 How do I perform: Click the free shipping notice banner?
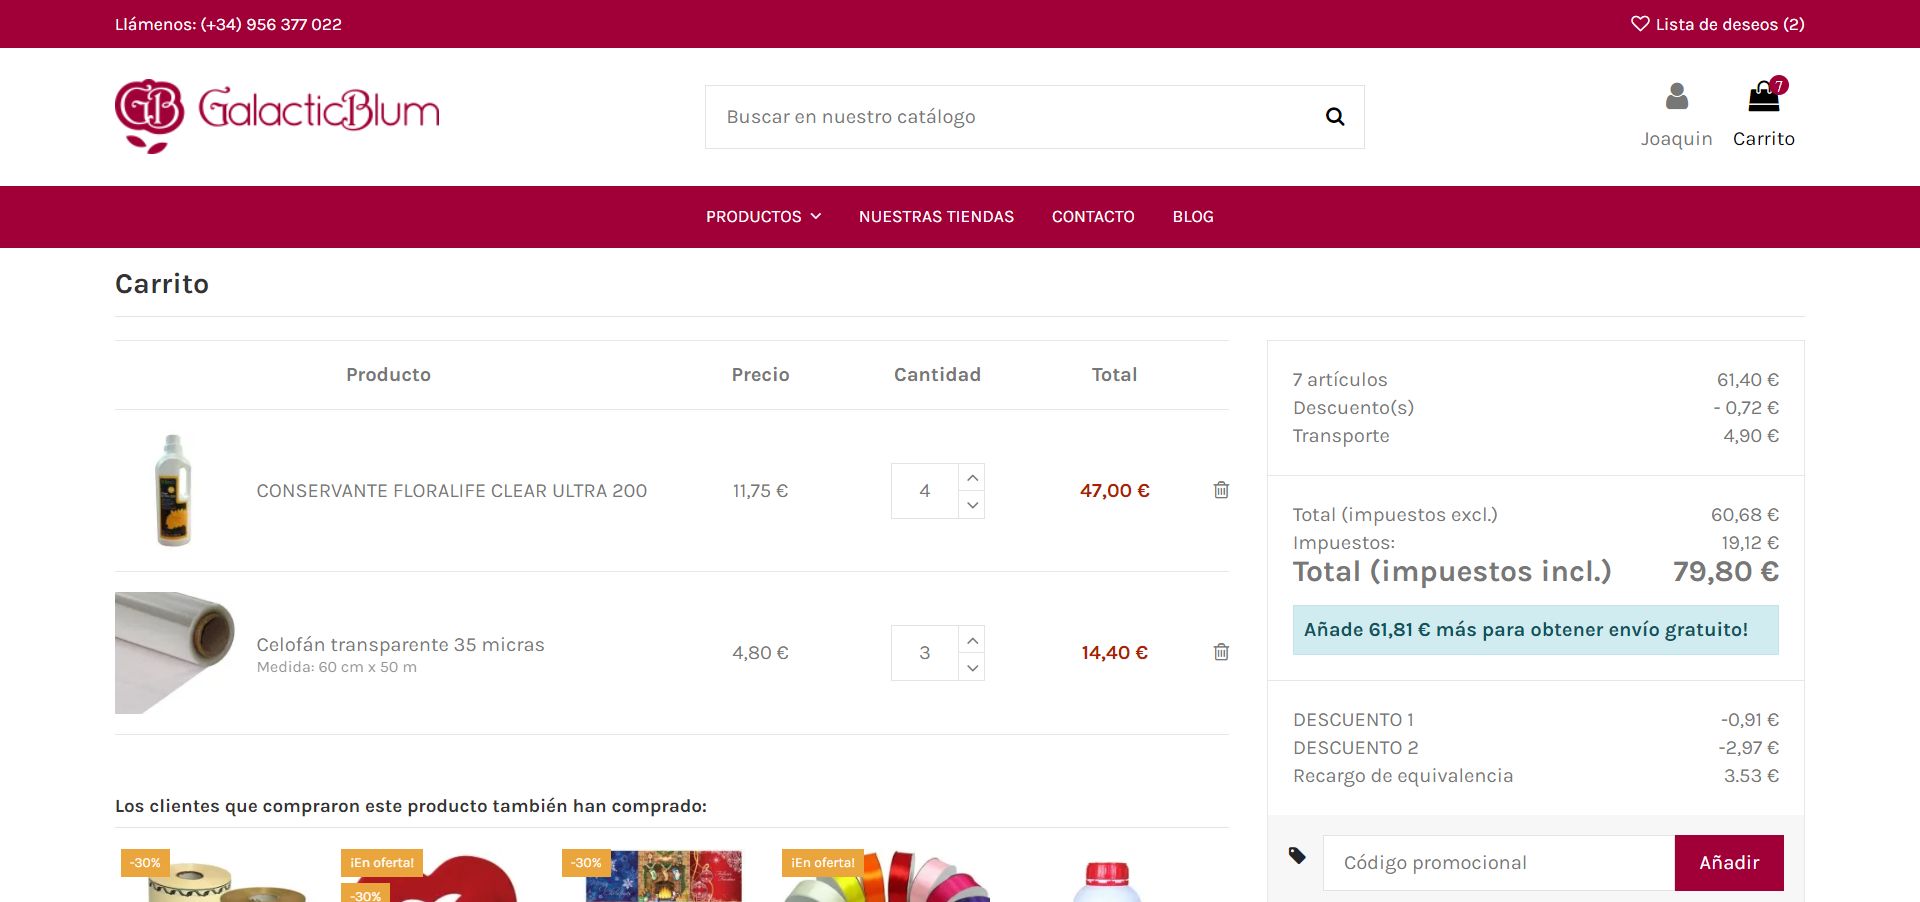(x=1535, y=630)
